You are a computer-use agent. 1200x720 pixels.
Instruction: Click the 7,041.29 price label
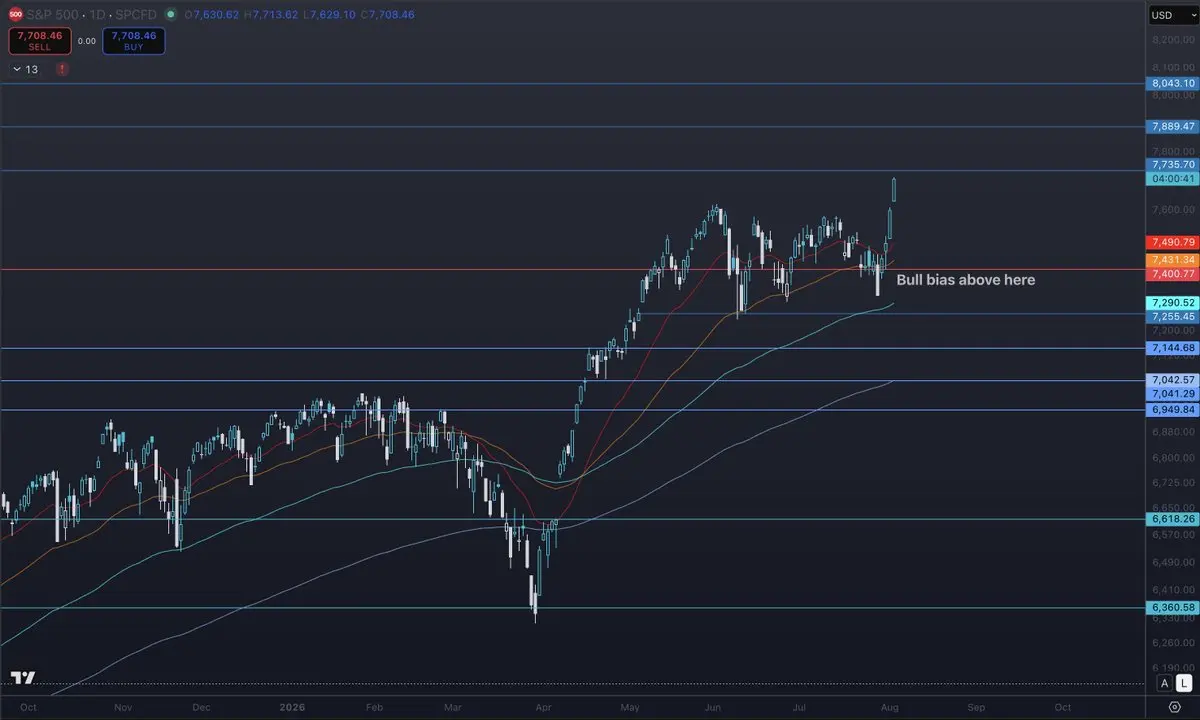pyautogui.click(x=1173, y=394)
